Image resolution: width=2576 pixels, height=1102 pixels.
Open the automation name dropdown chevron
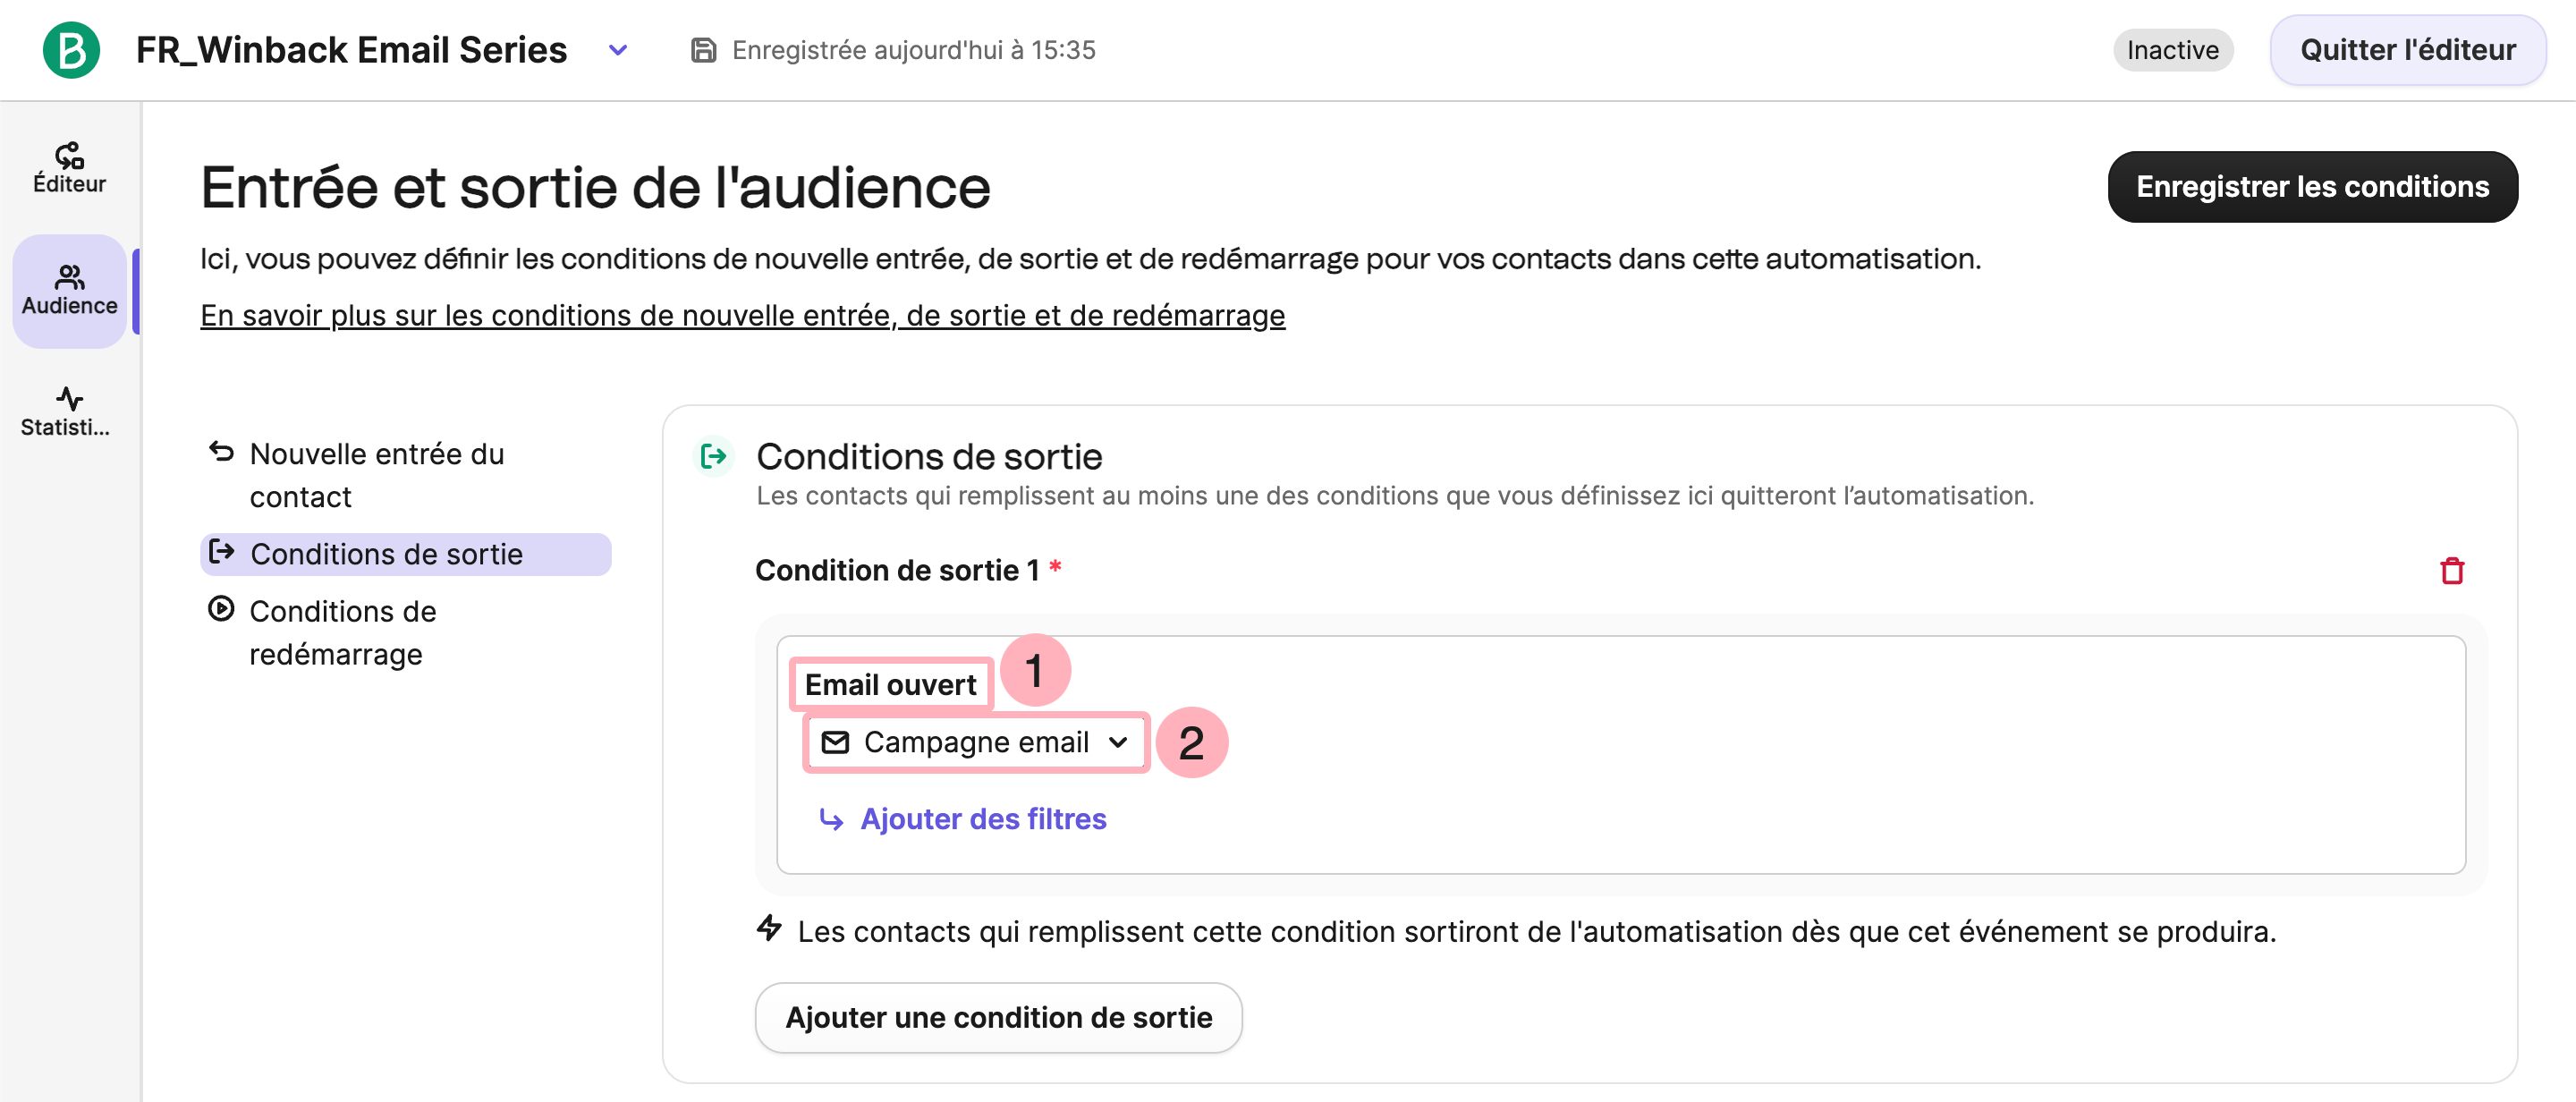point(618,50)
